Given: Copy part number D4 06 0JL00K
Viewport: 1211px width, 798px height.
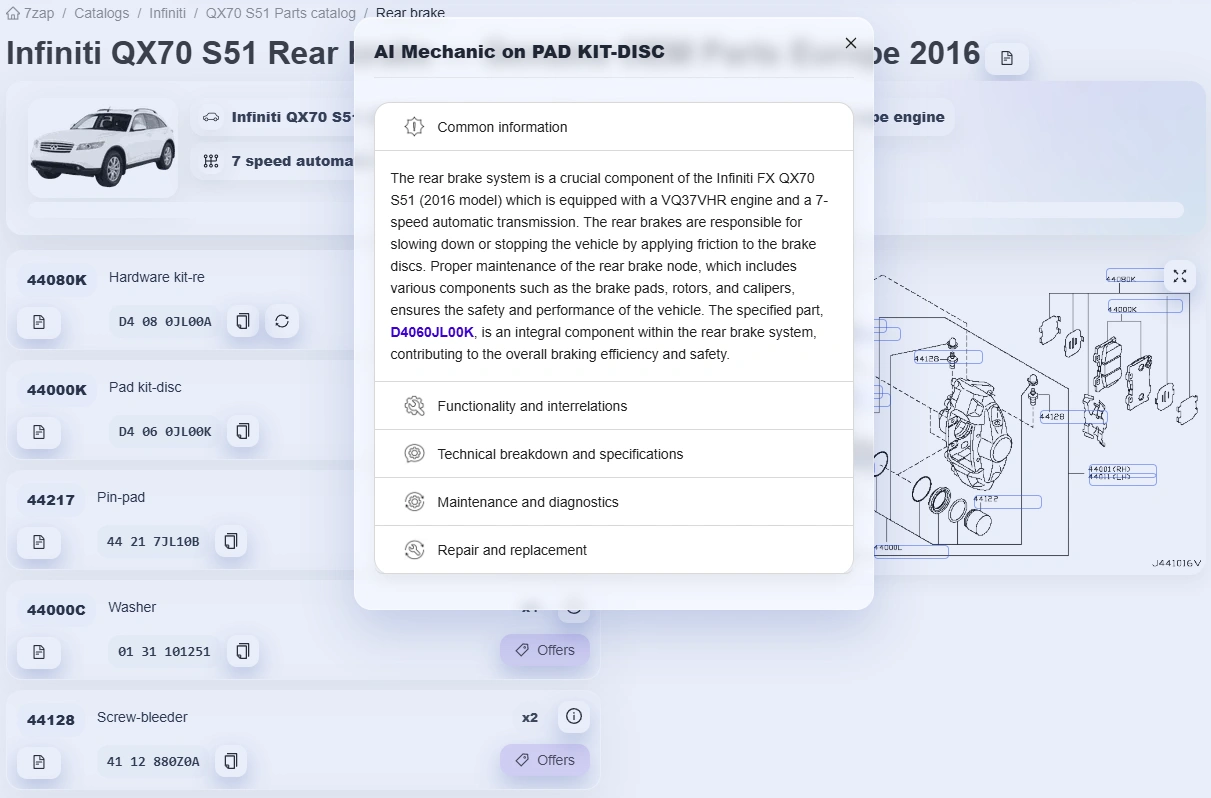Looking at the screenshot, I should pyautogui.click(x=243, y=431).
